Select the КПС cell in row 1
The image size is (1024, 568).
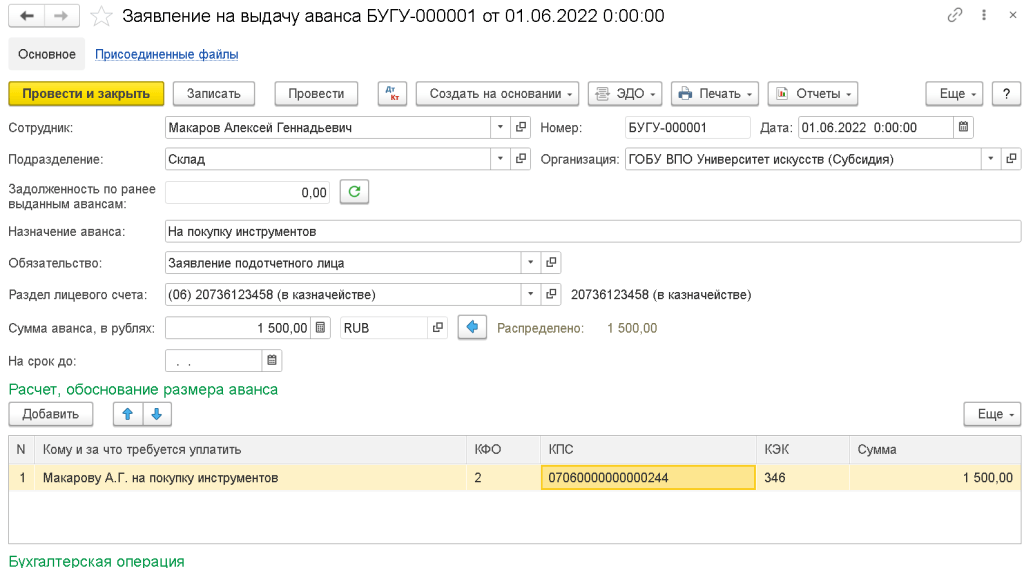(648, 478)
